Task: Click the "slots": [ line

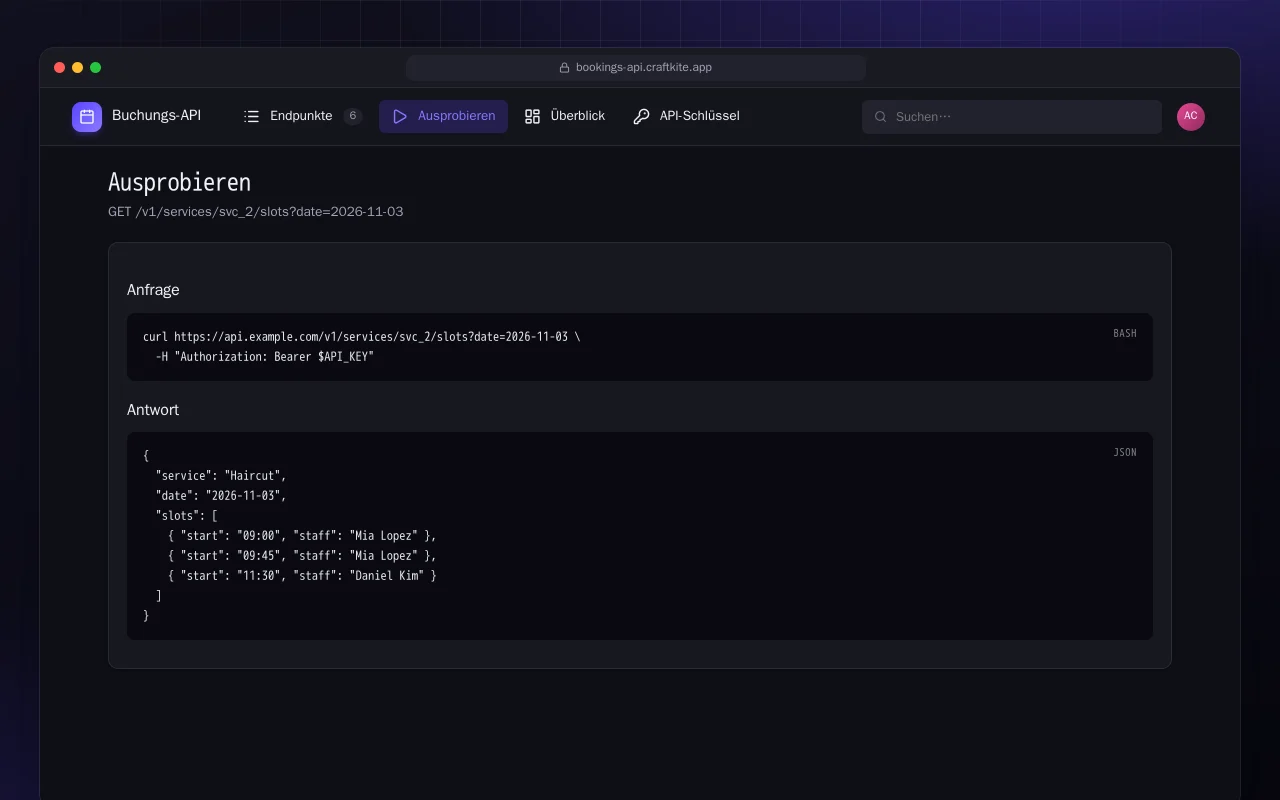Action: click(x=186, y=516)
